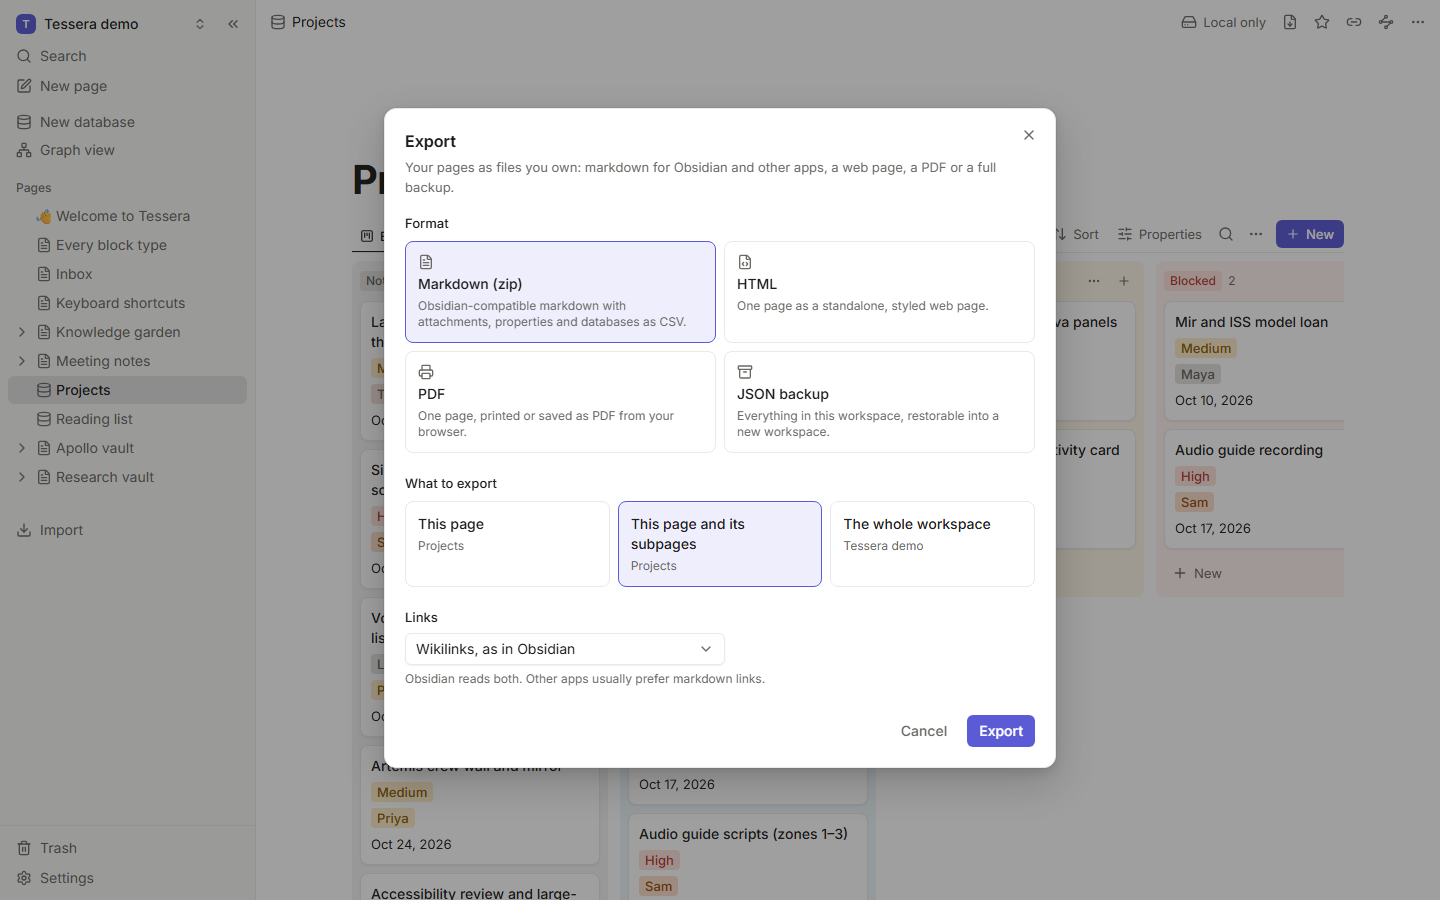Click the purple New button
Image resolution: width=1440 pixels, height=900 pixels.
[1310, 234]
